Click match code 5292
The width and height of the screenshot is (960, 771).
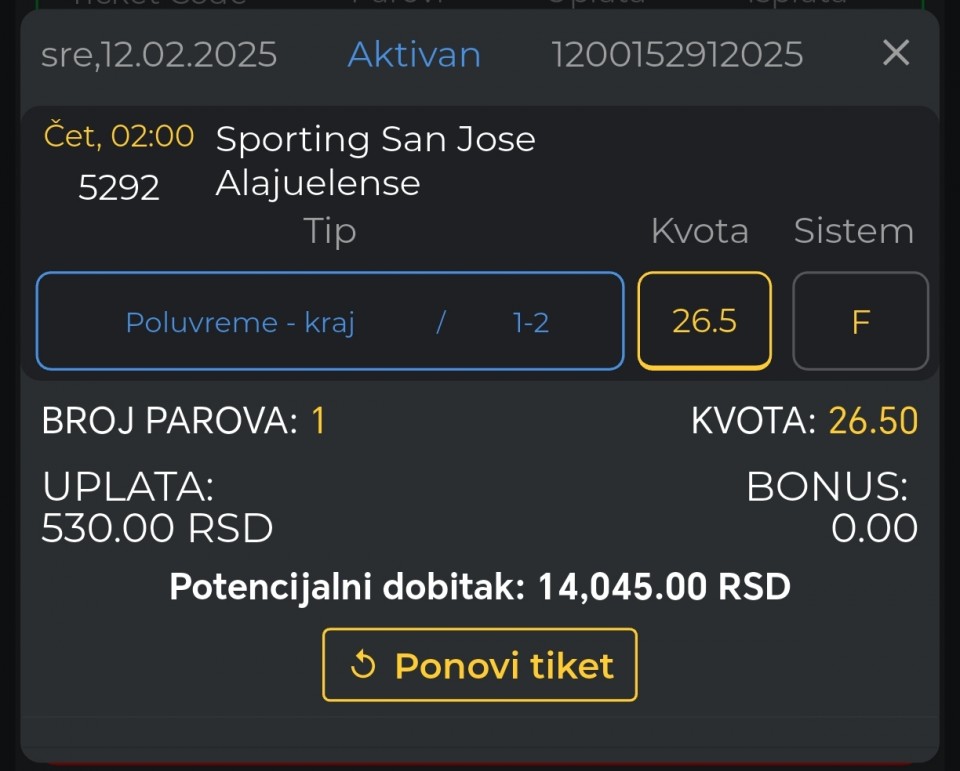(x=119, y=187)
